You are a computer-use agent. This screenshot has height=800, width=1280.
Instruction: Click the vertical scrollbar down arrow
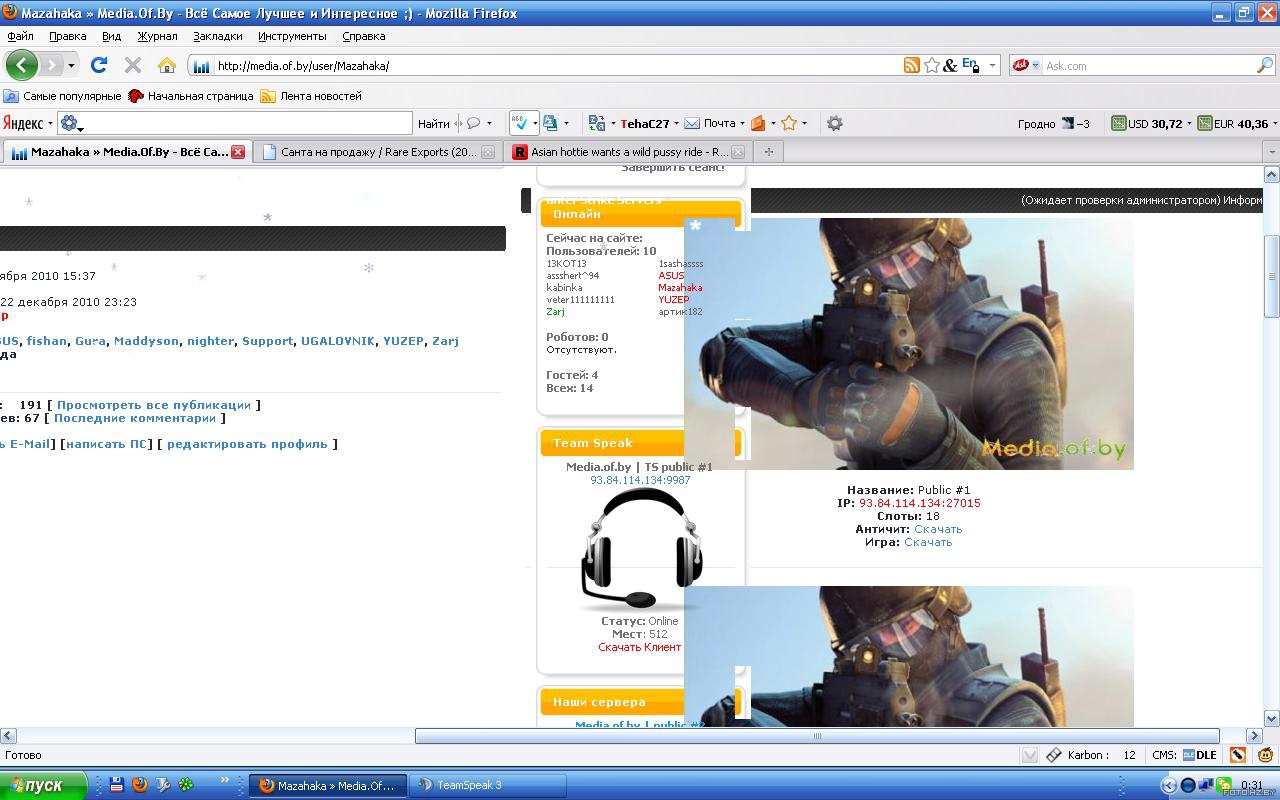coord(1272,718)
